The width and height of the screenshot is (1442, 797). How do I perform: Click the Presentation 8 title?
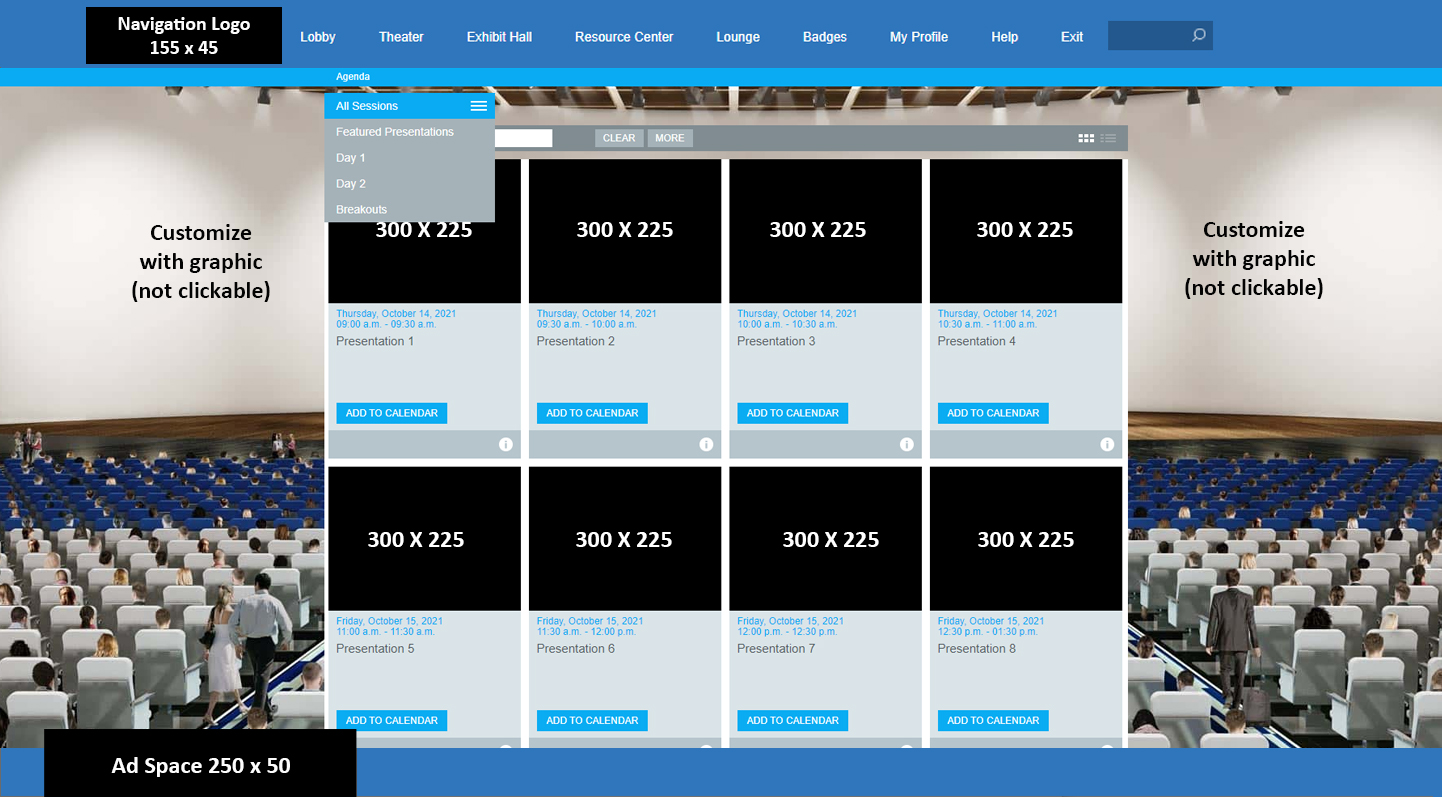tap(977, 648)
